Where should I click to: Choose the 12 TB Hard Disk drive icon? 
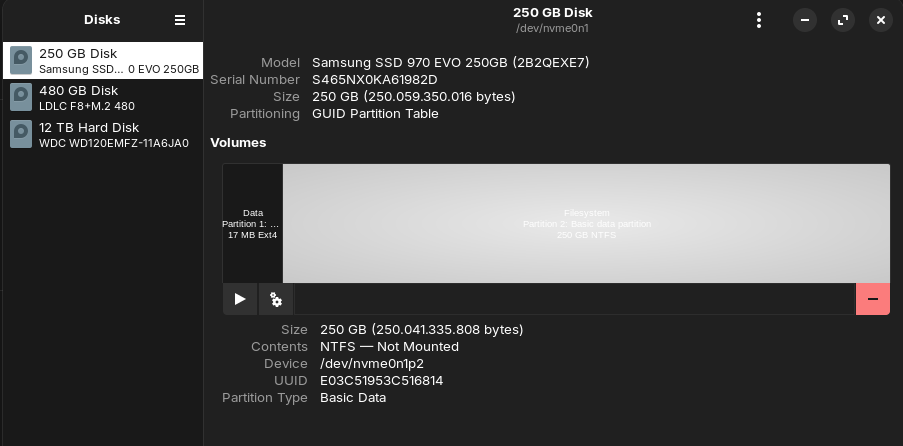coord(21,135)
